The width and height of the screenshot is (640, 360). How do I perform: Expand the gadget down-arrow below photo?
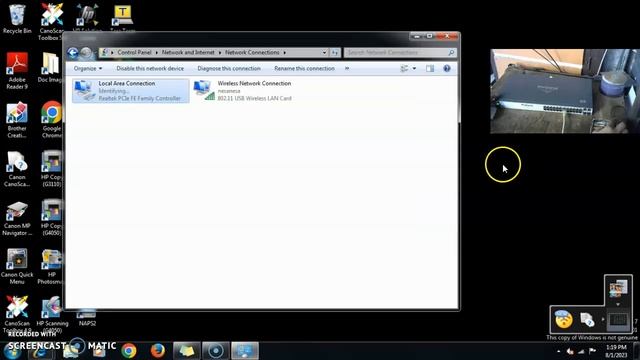[618, 304]
